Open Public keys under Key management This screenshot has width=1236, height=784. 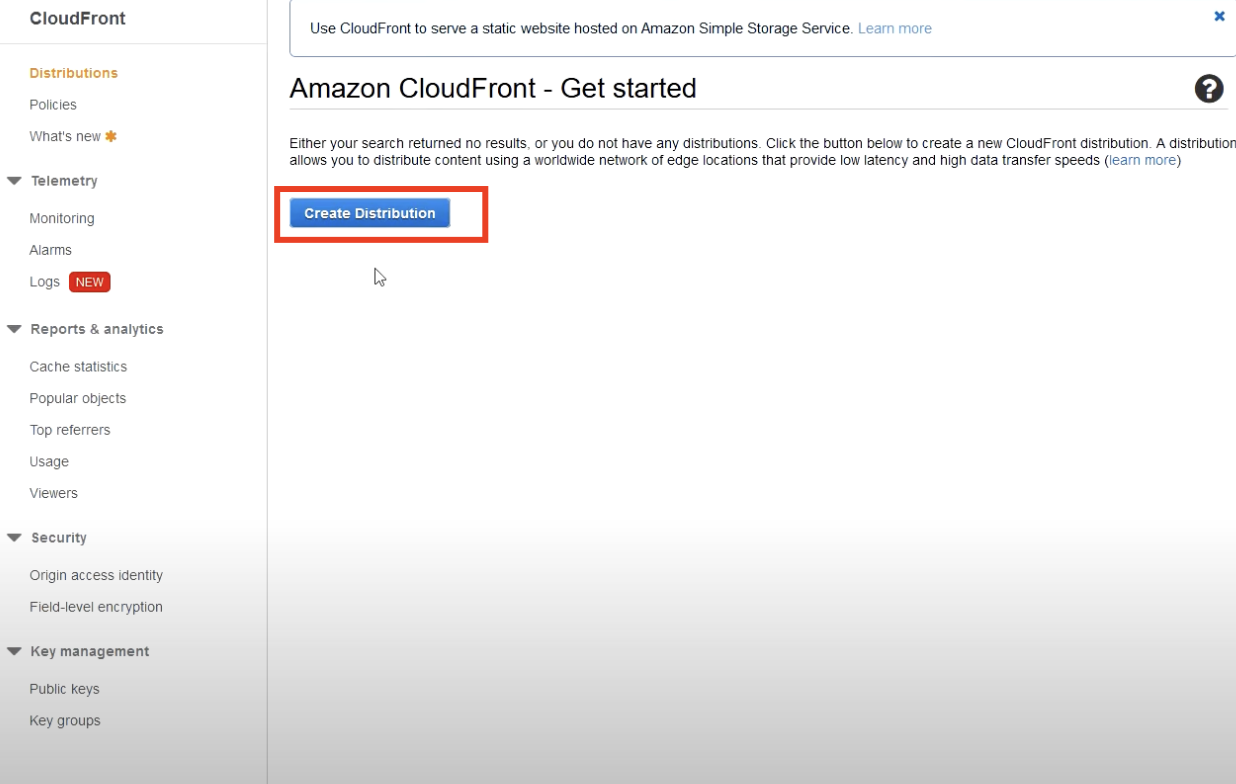coord(64,689)
